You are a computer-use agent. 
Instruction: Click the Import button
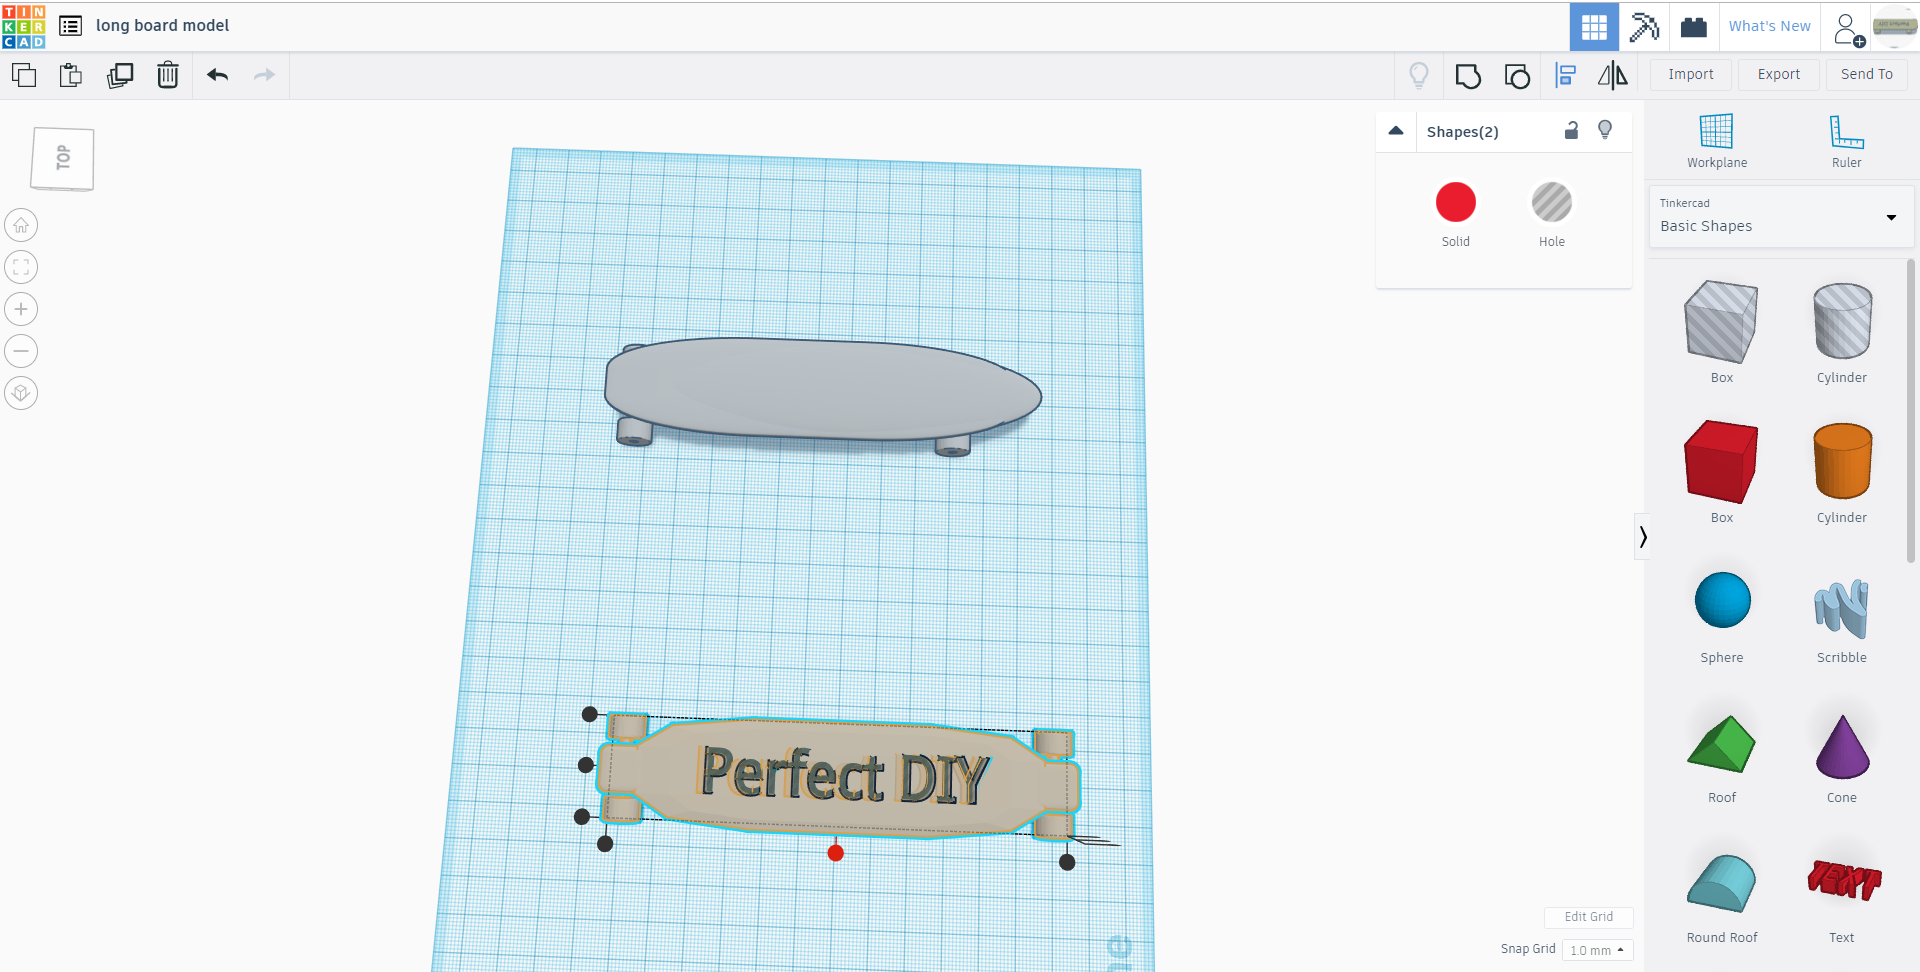[1691, 75]
